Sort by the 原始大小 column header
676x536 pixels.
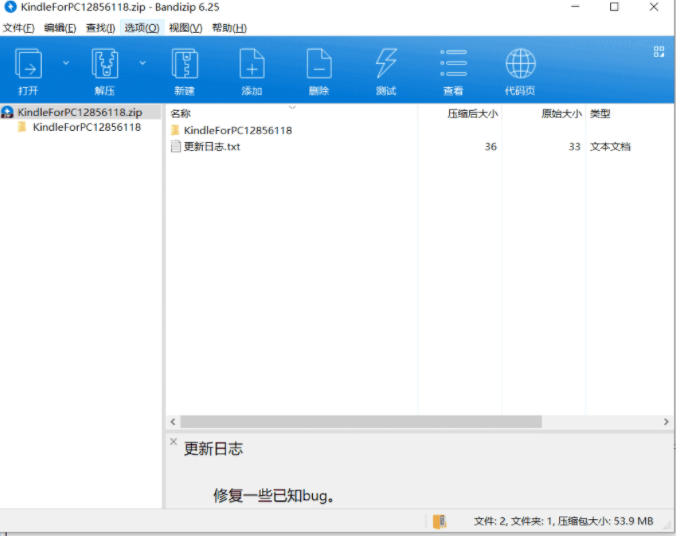(543, 113)
